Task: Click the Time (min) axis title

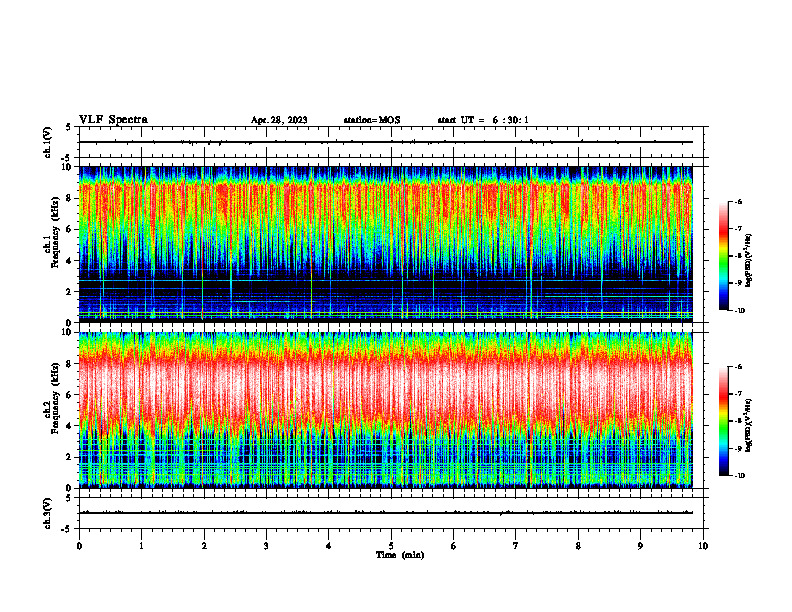Action: click(x=400, y=555)
